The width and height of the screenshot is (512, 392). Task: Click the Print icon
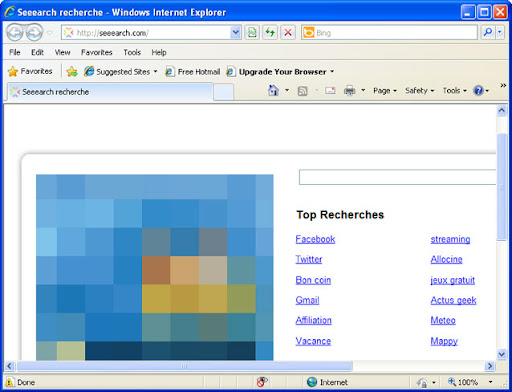click(x=349, y=90)
